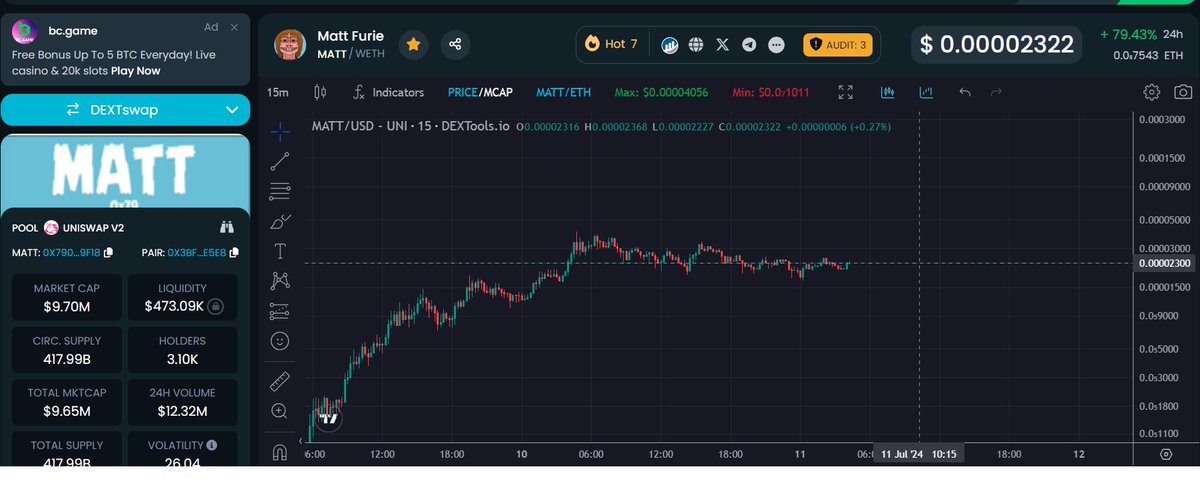
Task: Select the brush drawing tool
Action: [x=281, y=221]
